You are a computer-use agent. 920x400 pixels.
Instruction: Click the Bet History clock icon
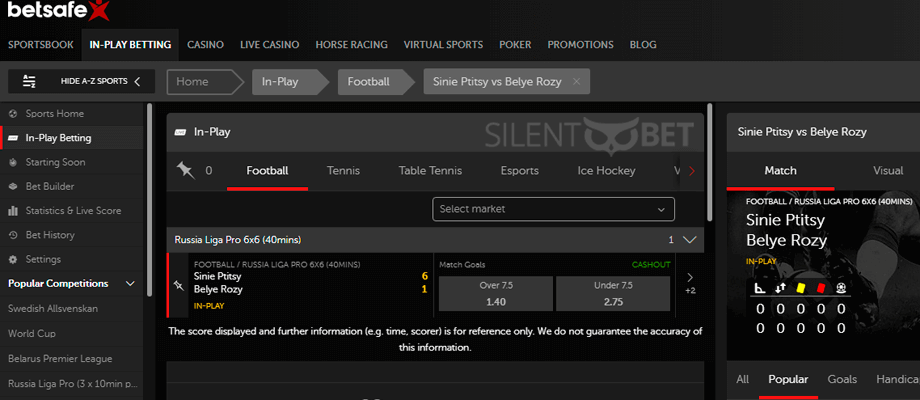click(x=13, y=235)
